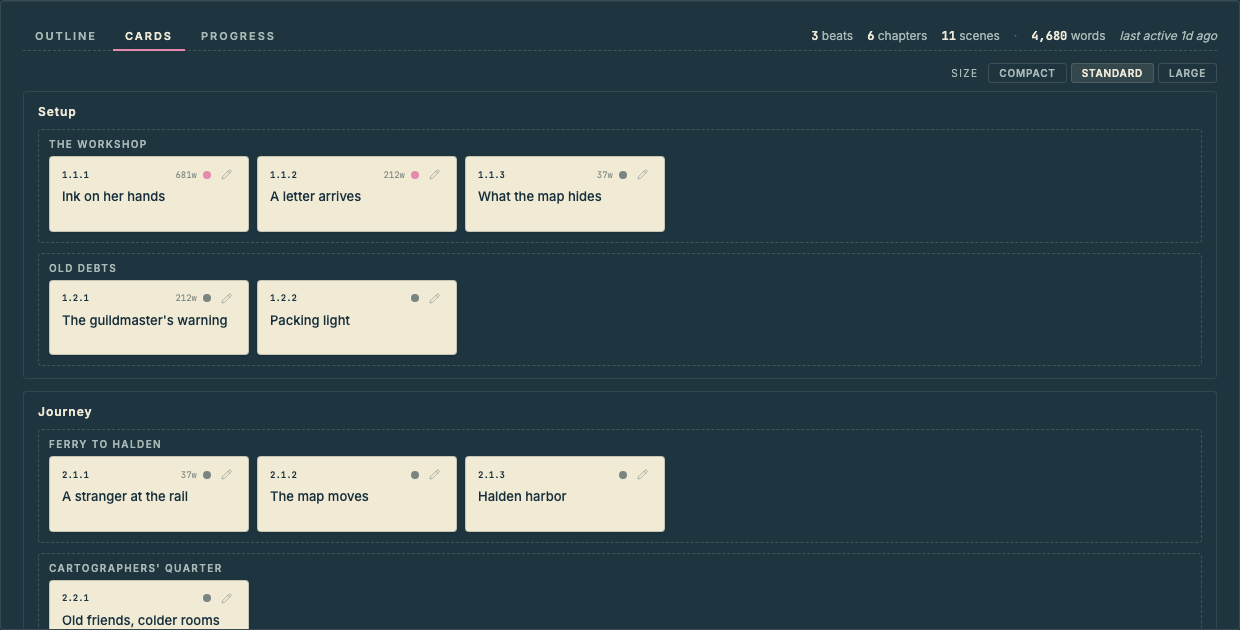
Task: Click status dot on 'Packing light' card
Action: pos(415,298)
